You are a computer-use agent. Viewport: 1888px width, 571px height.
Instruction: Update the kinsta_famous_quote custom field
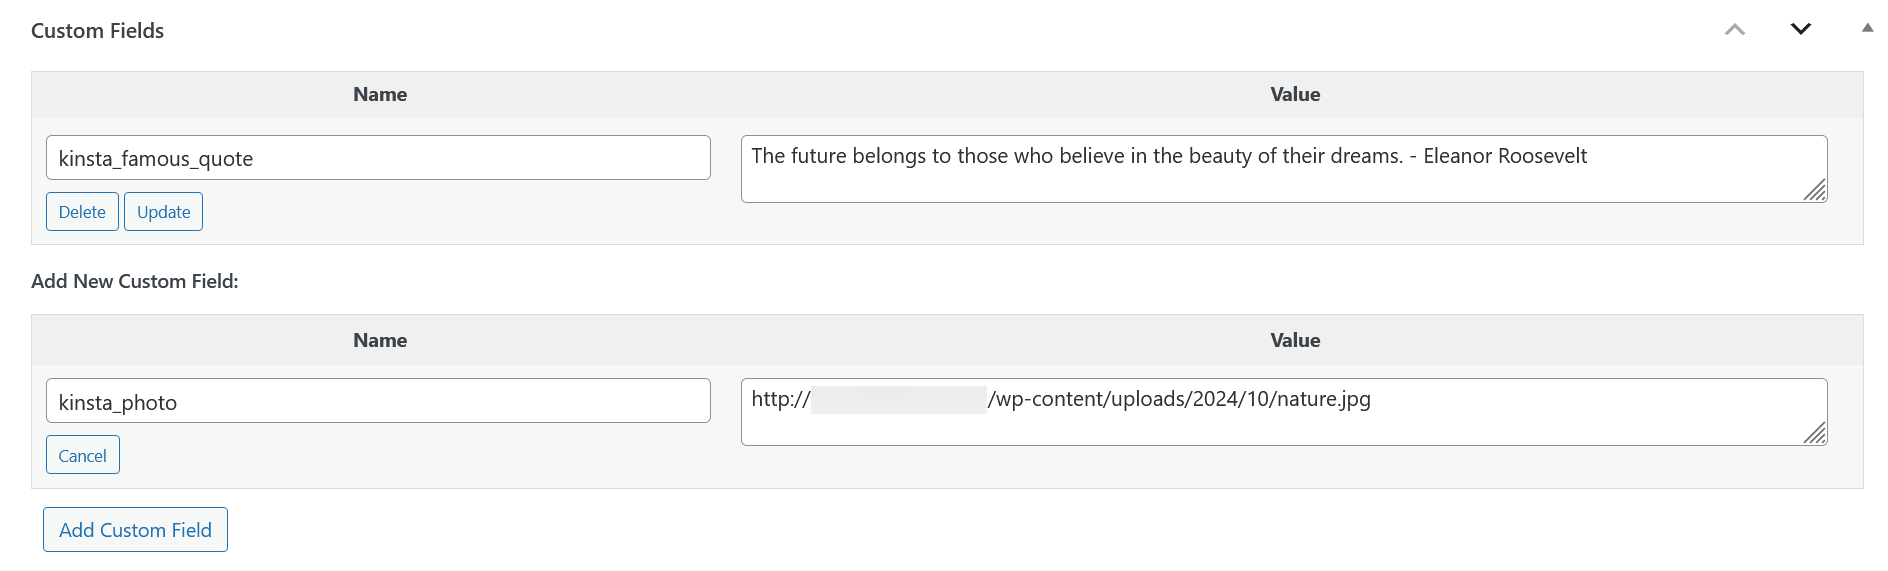coord(163,212)
